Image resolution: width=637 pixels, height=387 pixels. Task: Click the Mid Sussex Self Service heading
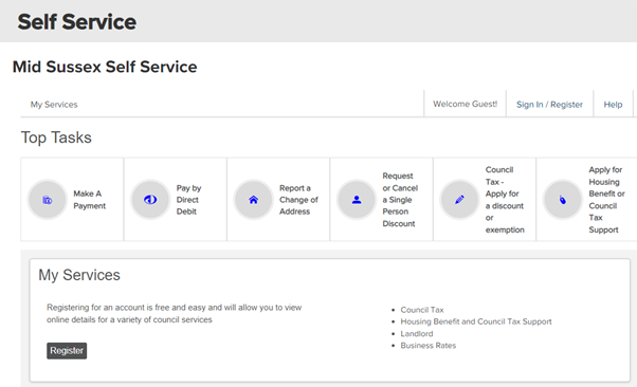105,67
